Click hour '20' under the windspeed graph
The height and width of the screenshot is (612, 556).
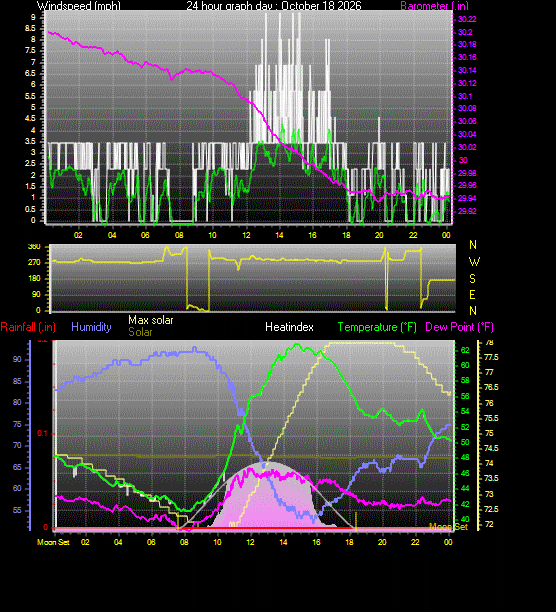pyautogui.click(x=379, y=235)
